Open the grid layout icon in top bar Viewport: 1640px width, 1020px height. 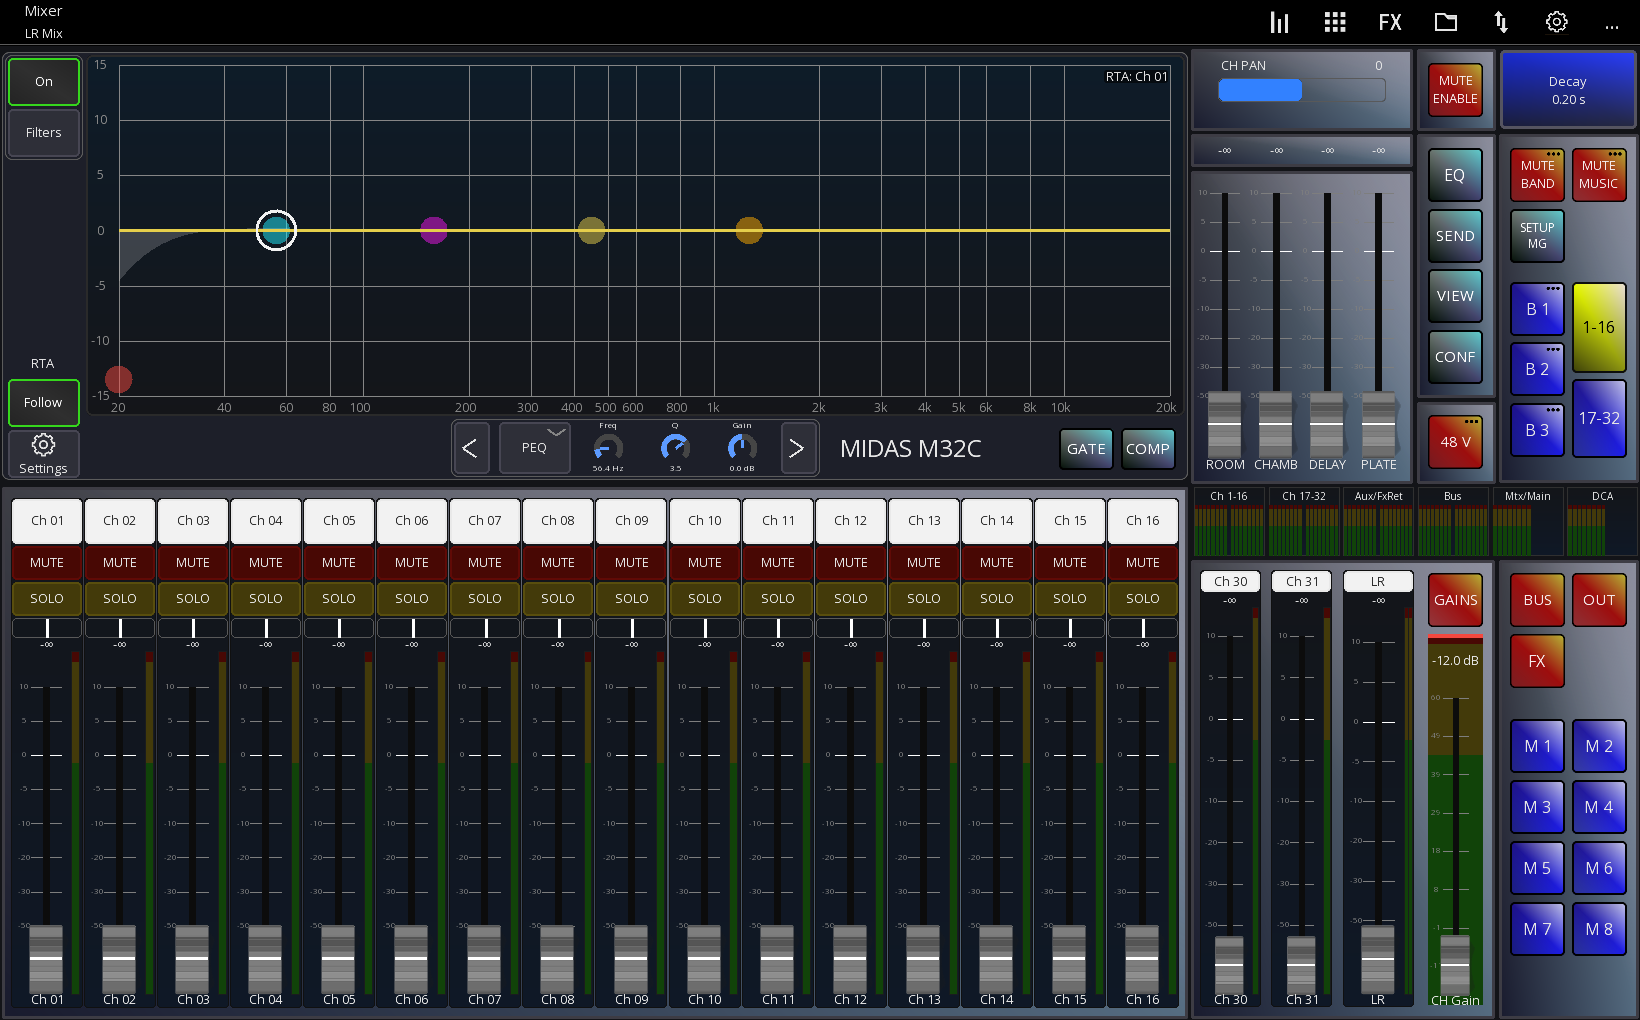coord(1335,22)
